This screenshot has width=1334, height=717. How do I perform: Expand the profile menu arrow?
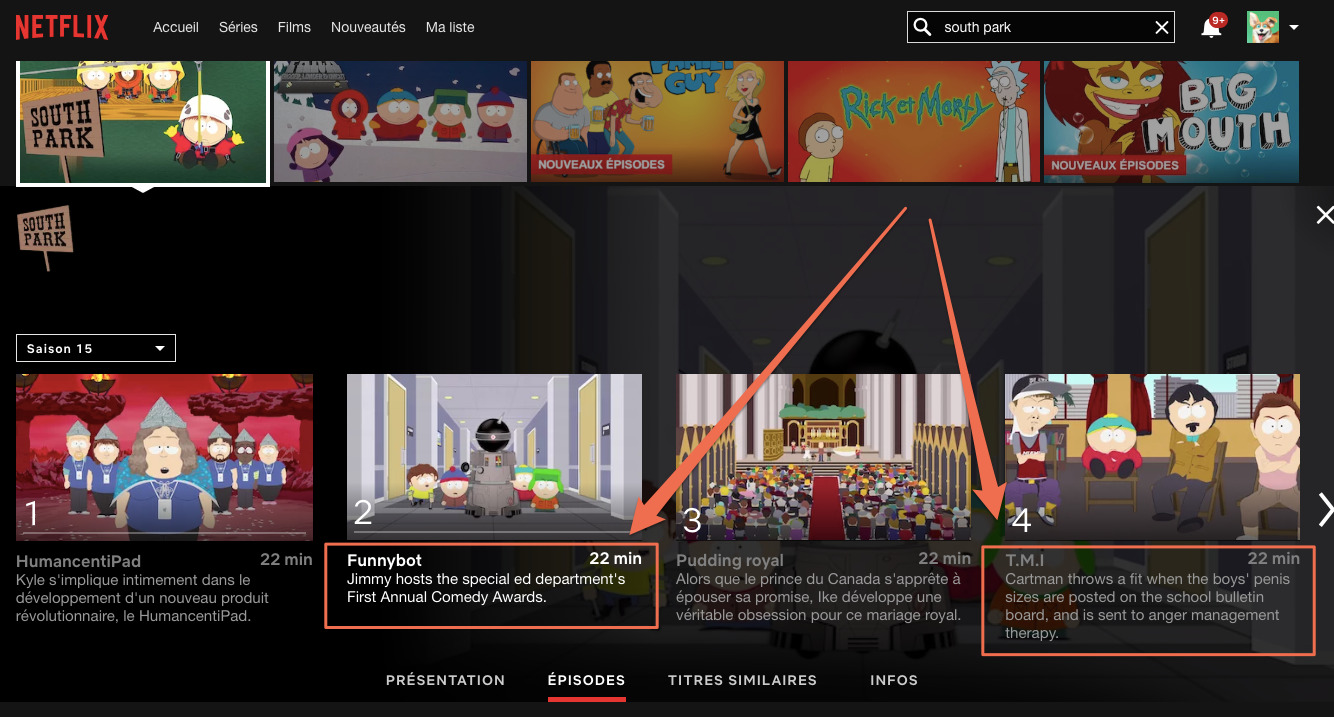click(1294, 28)
